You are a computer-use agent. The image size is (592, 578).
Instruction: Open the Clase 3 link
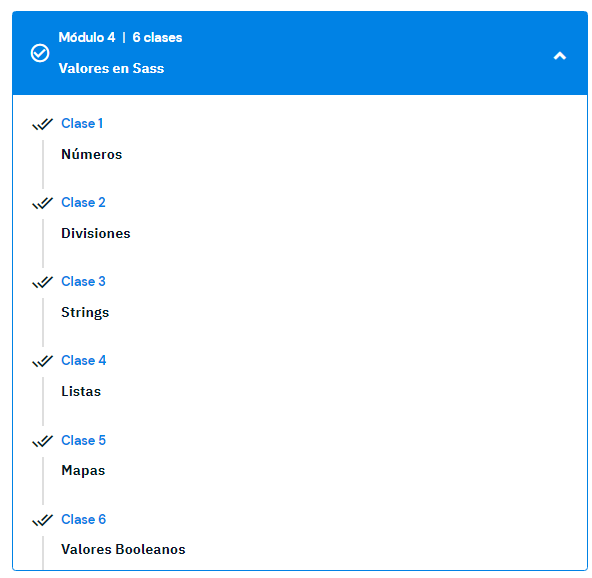pos(83,281)
